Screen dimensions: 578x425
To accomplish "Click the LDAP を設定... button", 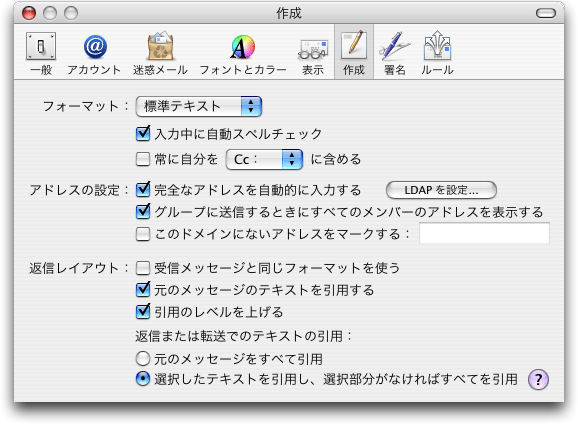I will coord(441,190).
